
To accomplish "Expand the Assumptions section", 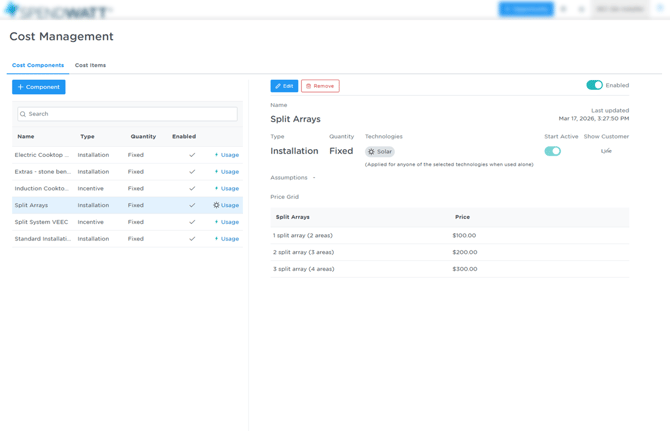I will pyautogui.click(x=292, y=178).
